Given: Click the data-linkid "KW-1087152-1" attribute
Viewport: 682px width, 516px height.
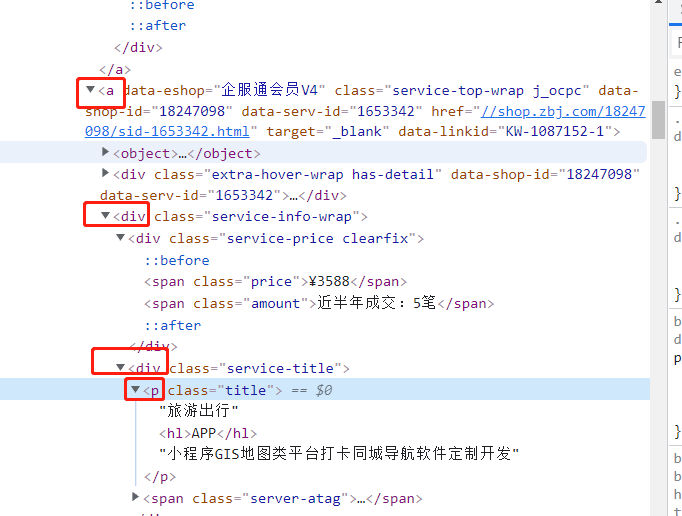Looking at the screenshot, I should point(505,131).
